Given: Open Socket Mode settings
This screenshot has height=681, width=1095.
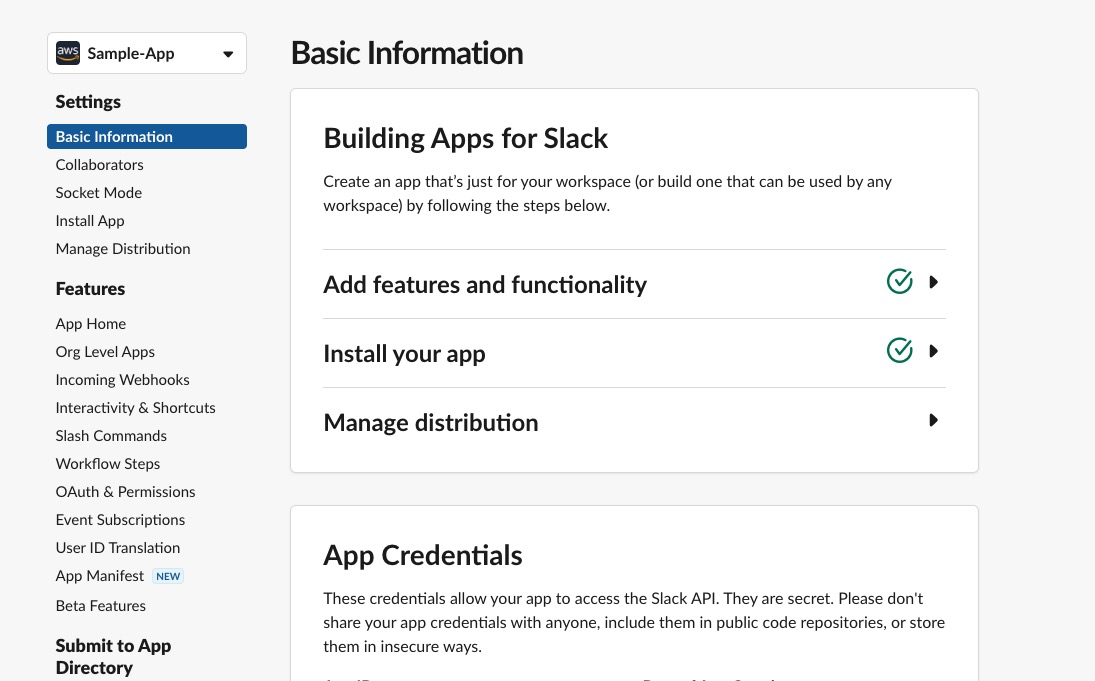Looking at the screenshot, I should (98, 193).
